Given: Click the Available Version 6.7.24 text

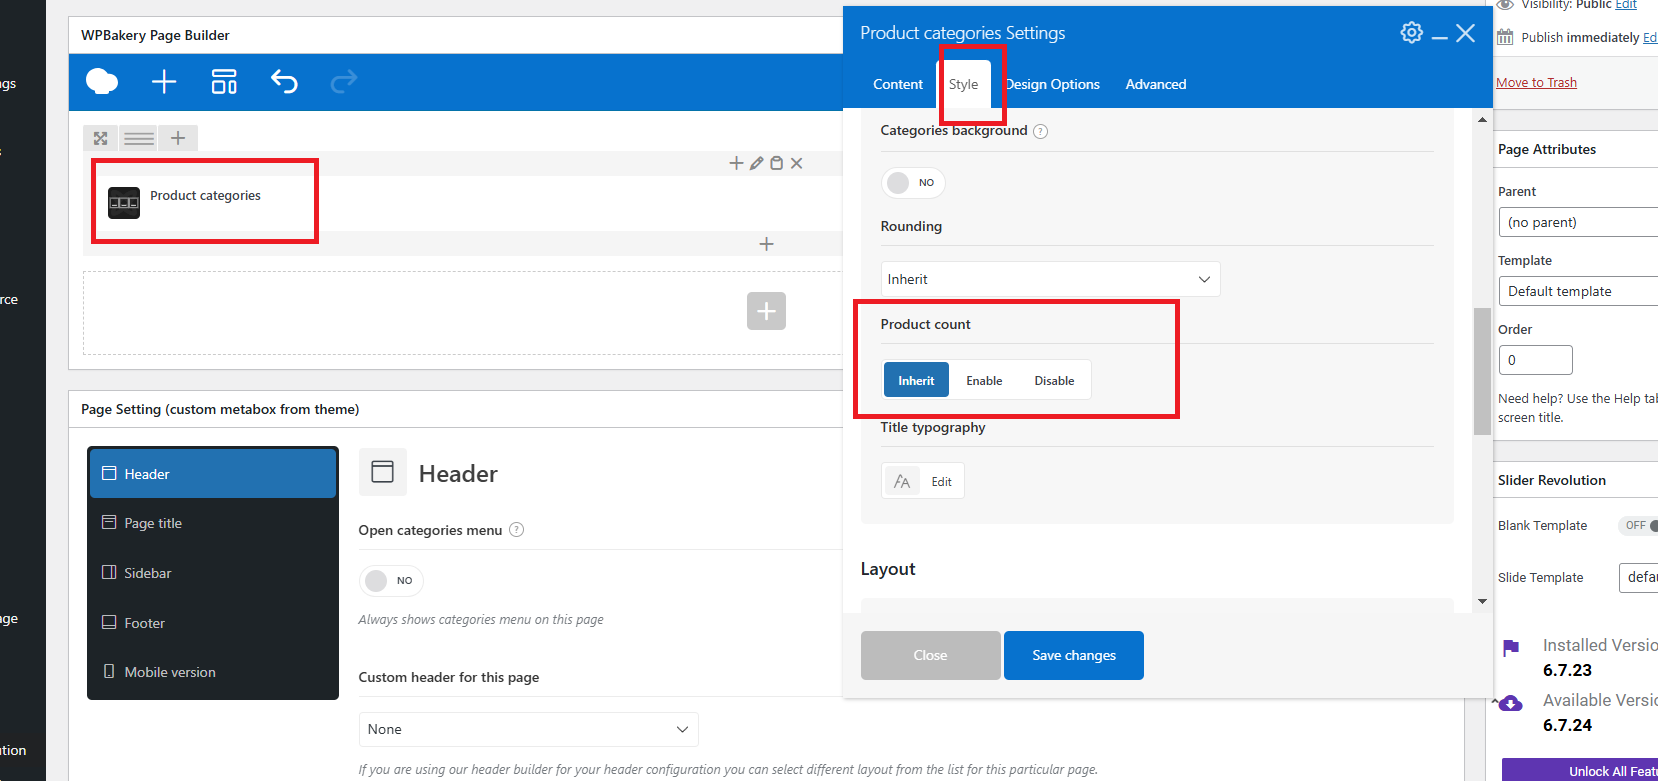Looking at the screenshot, I should pyautogui.click(x=1567, y=725).
